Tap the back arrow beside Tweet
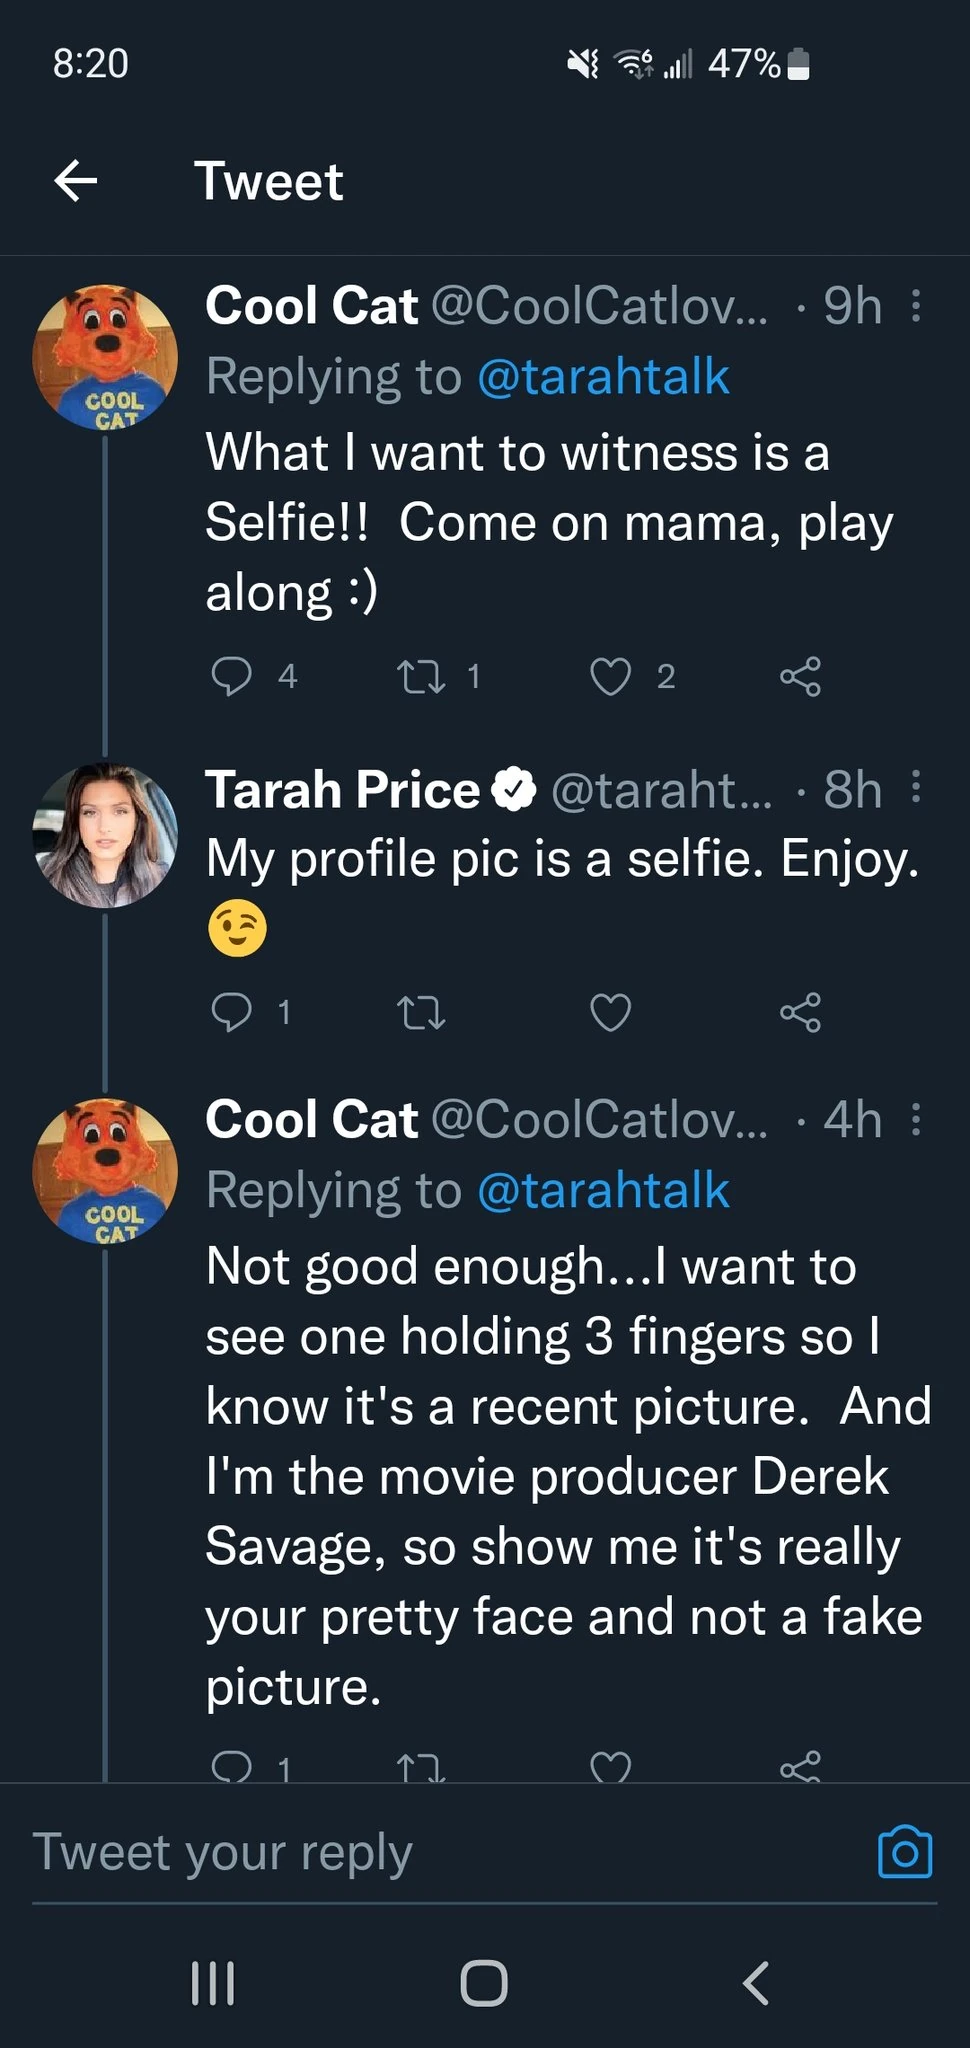The image size is (970, 2048). pyautogui.click(x=76, y=181)
